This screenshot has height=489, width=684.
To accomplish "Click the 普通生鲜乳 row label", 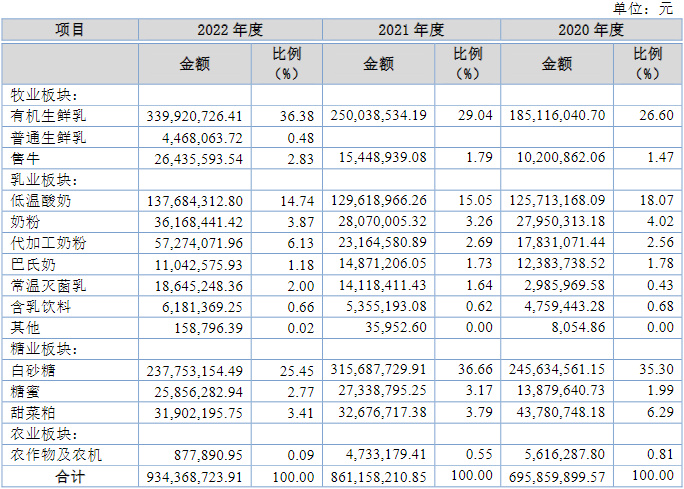I will 48,137.
